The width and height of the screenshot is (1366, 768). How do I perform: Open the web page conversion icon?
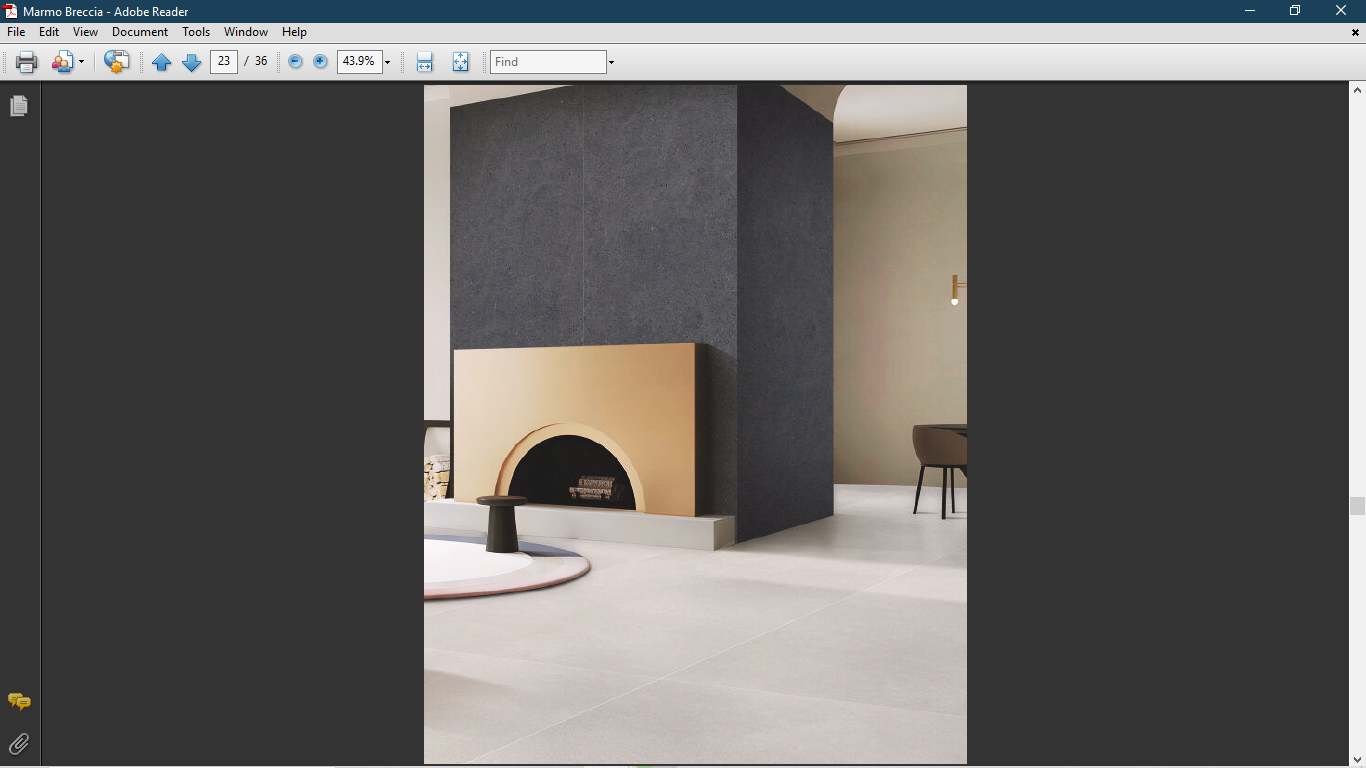(x=115, y=61)
